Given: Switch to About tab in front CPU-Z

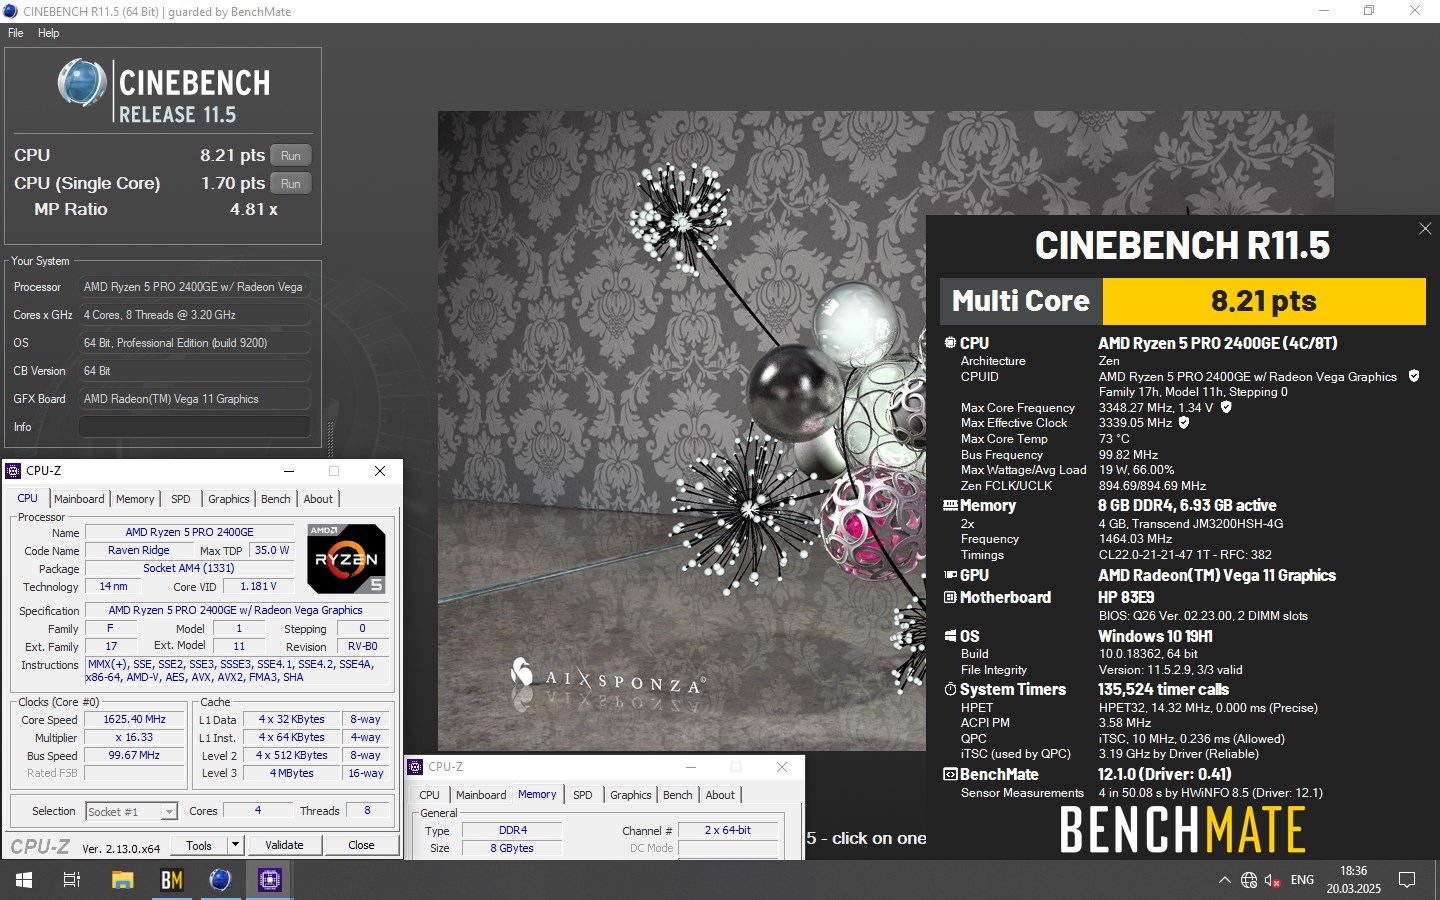Looking at the screenshot, I should click(x=318, y=499).
